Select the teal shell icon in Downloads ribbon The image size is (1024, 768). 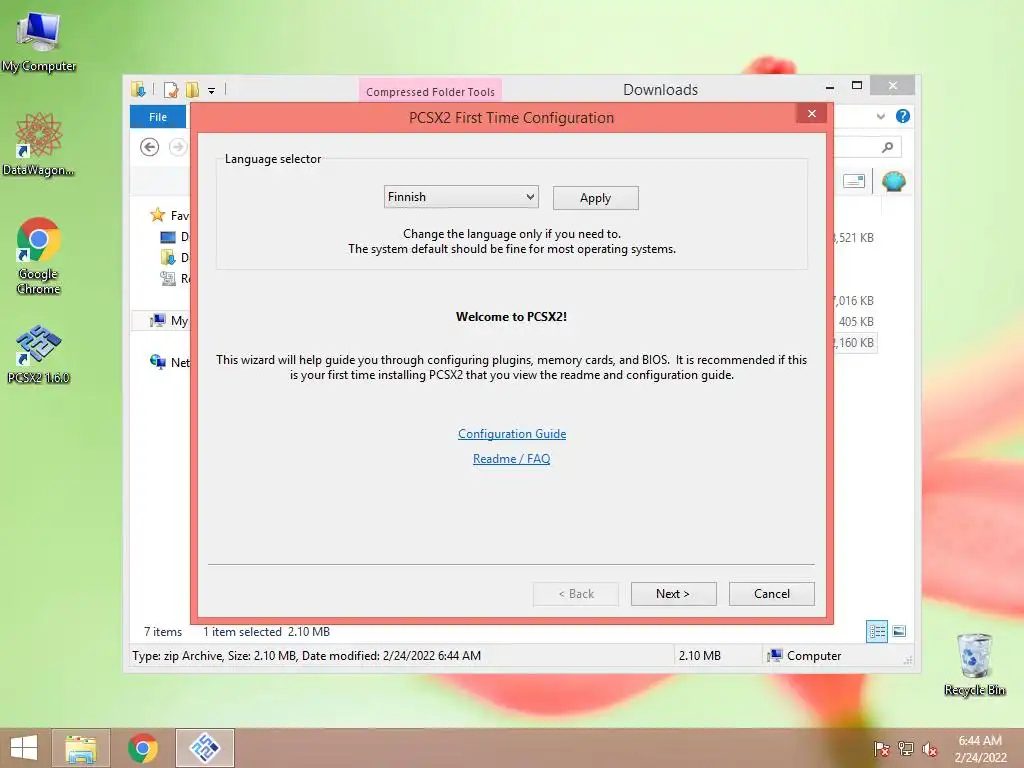pyautogui.click(x=893, y=181)
